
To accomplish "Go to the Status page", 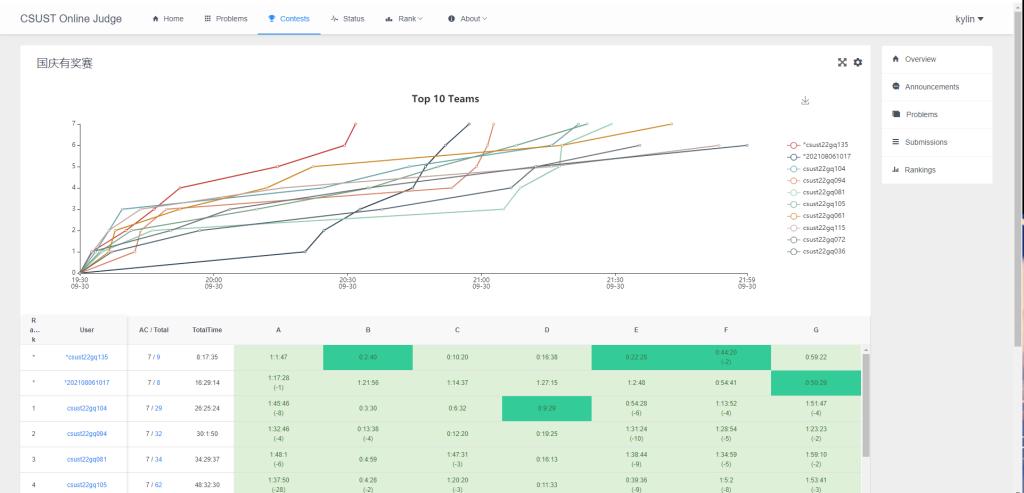I will click(x=347, y=19).
